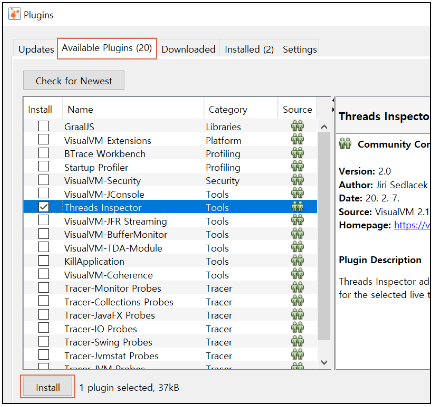This screenshot has height=407, width=433.
Task: Enable VisualVM-BufferMonitor install checkbox
Action: click(x=43, y=234)
